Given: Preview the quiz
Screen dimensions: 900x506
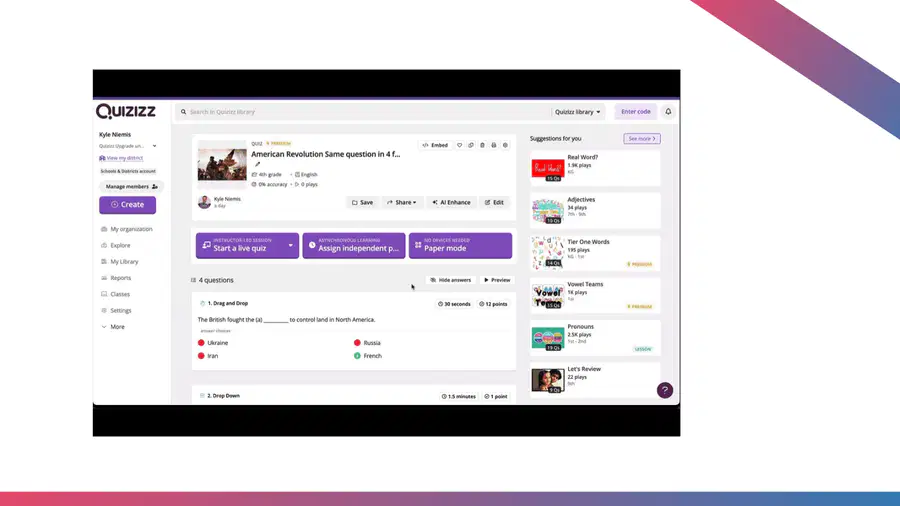Looking at the screenshot, I should 496,280.
